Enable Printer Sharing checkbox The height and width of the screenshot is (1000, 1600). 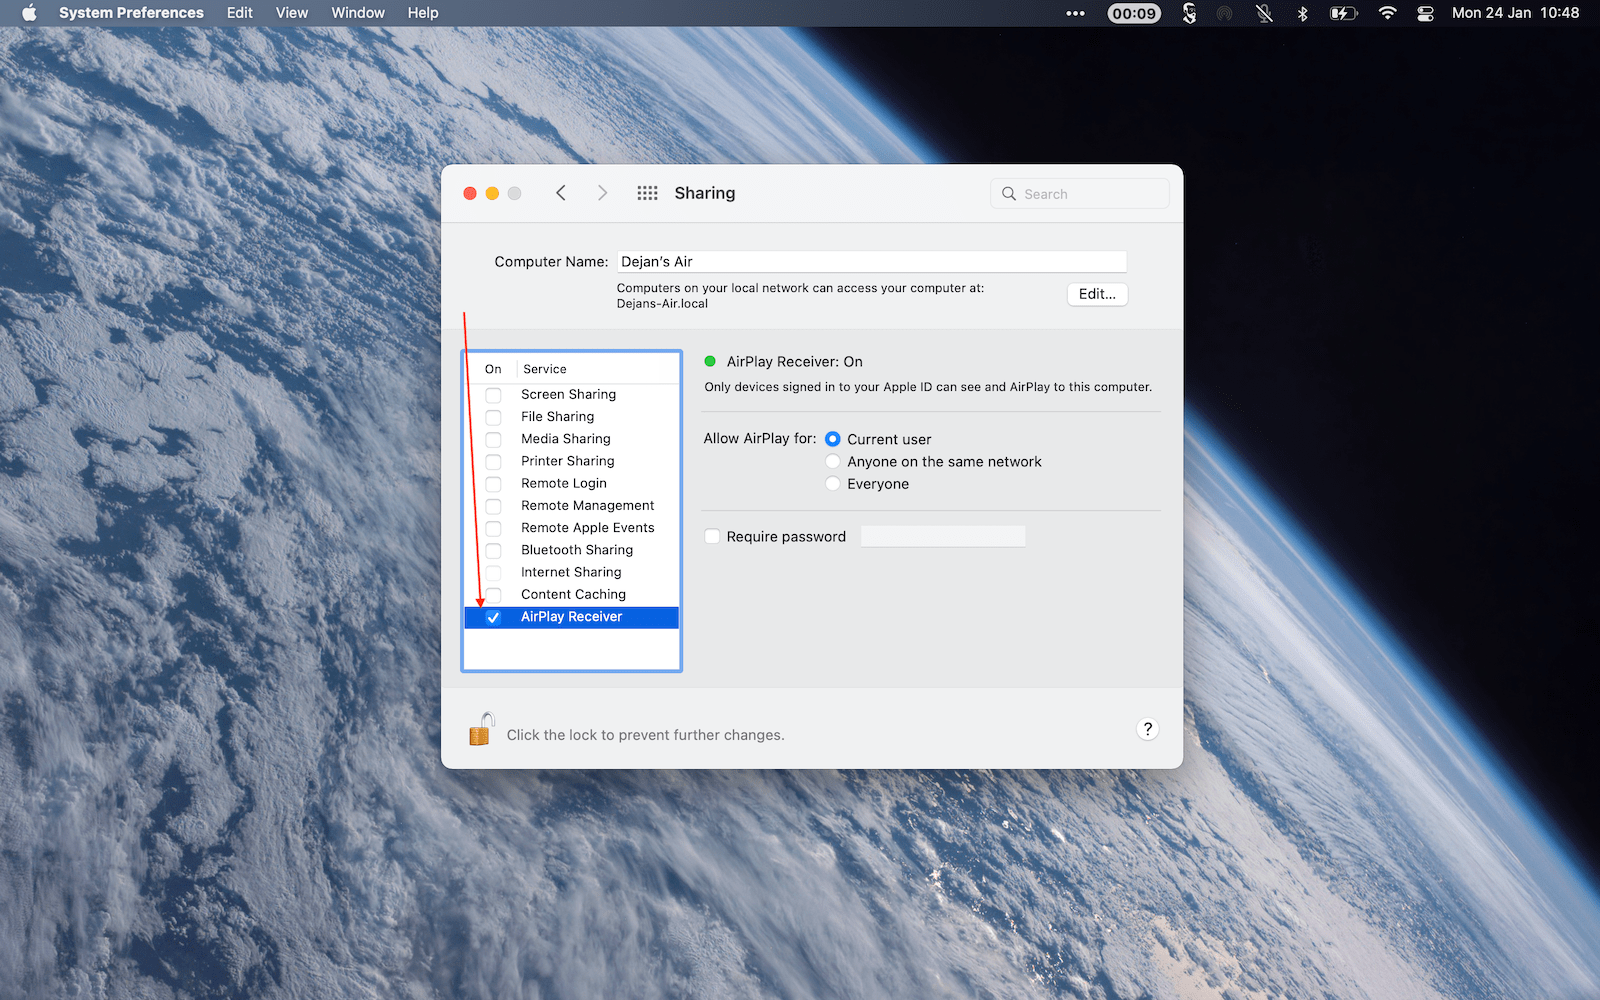(493, 461)
